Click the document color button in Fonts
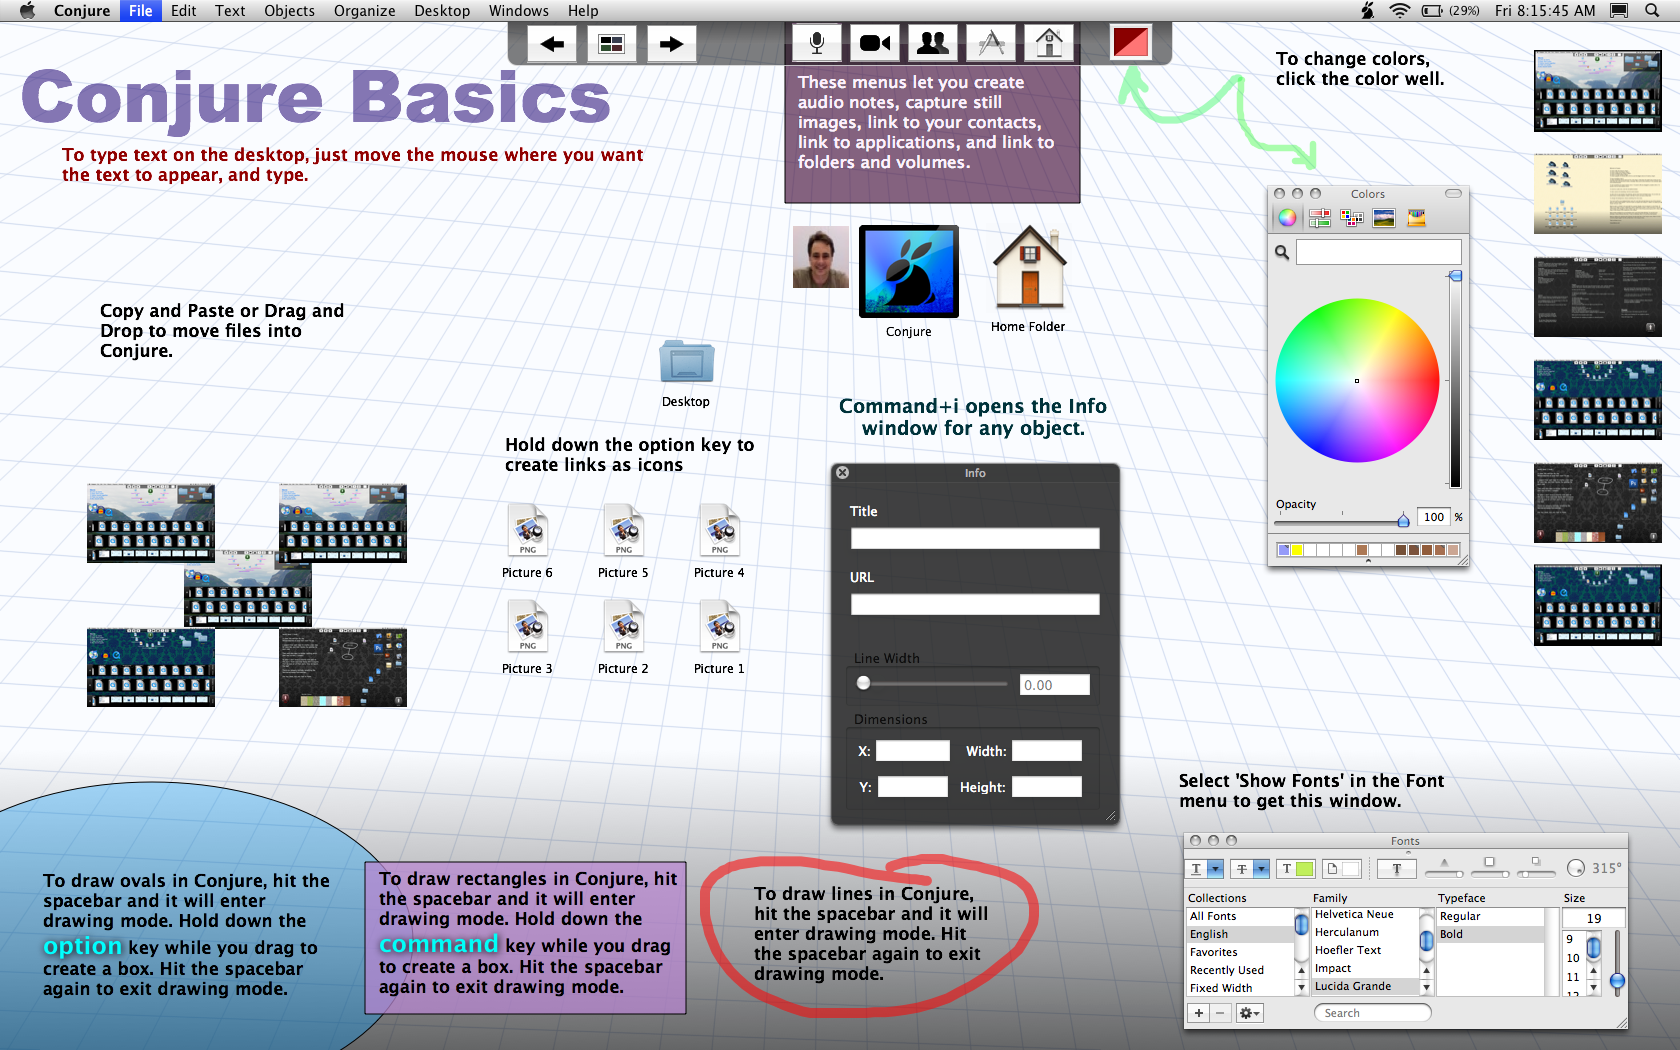The width and height of the screenshot is (1680, 1050). click(x=1342, y=869)
